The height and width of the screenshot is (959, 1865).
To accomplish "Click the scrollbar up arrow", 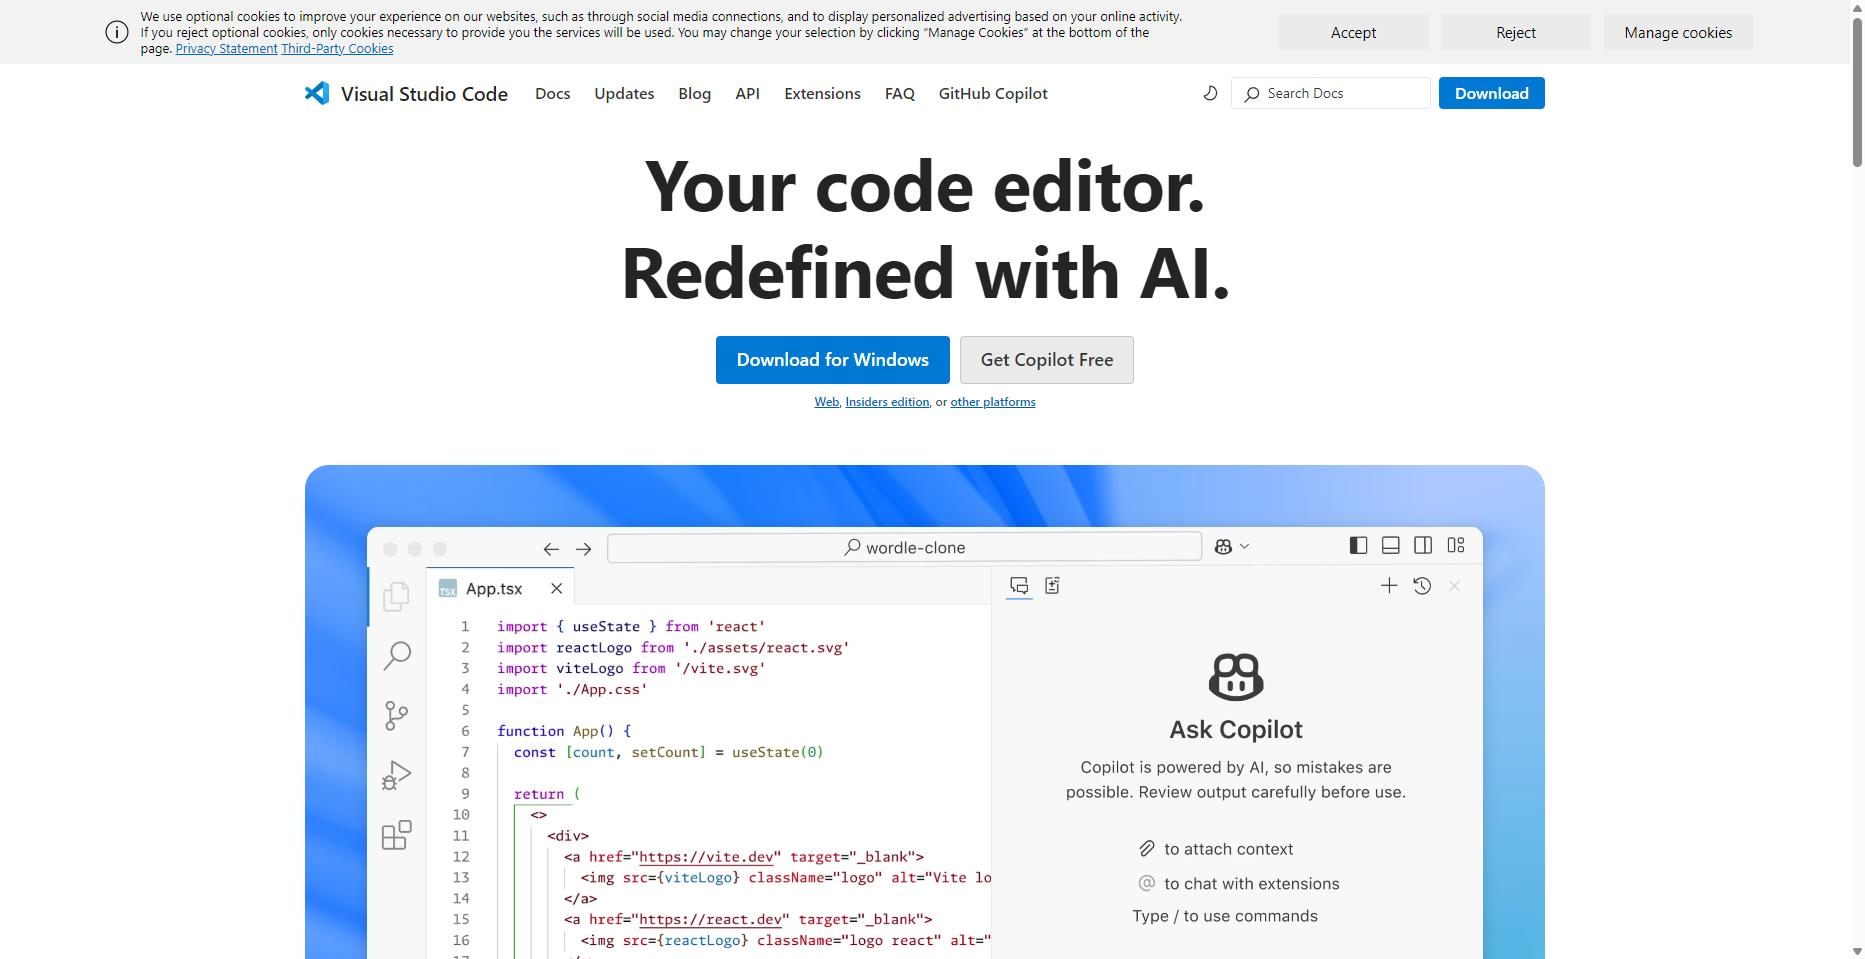I will 1857,7.
